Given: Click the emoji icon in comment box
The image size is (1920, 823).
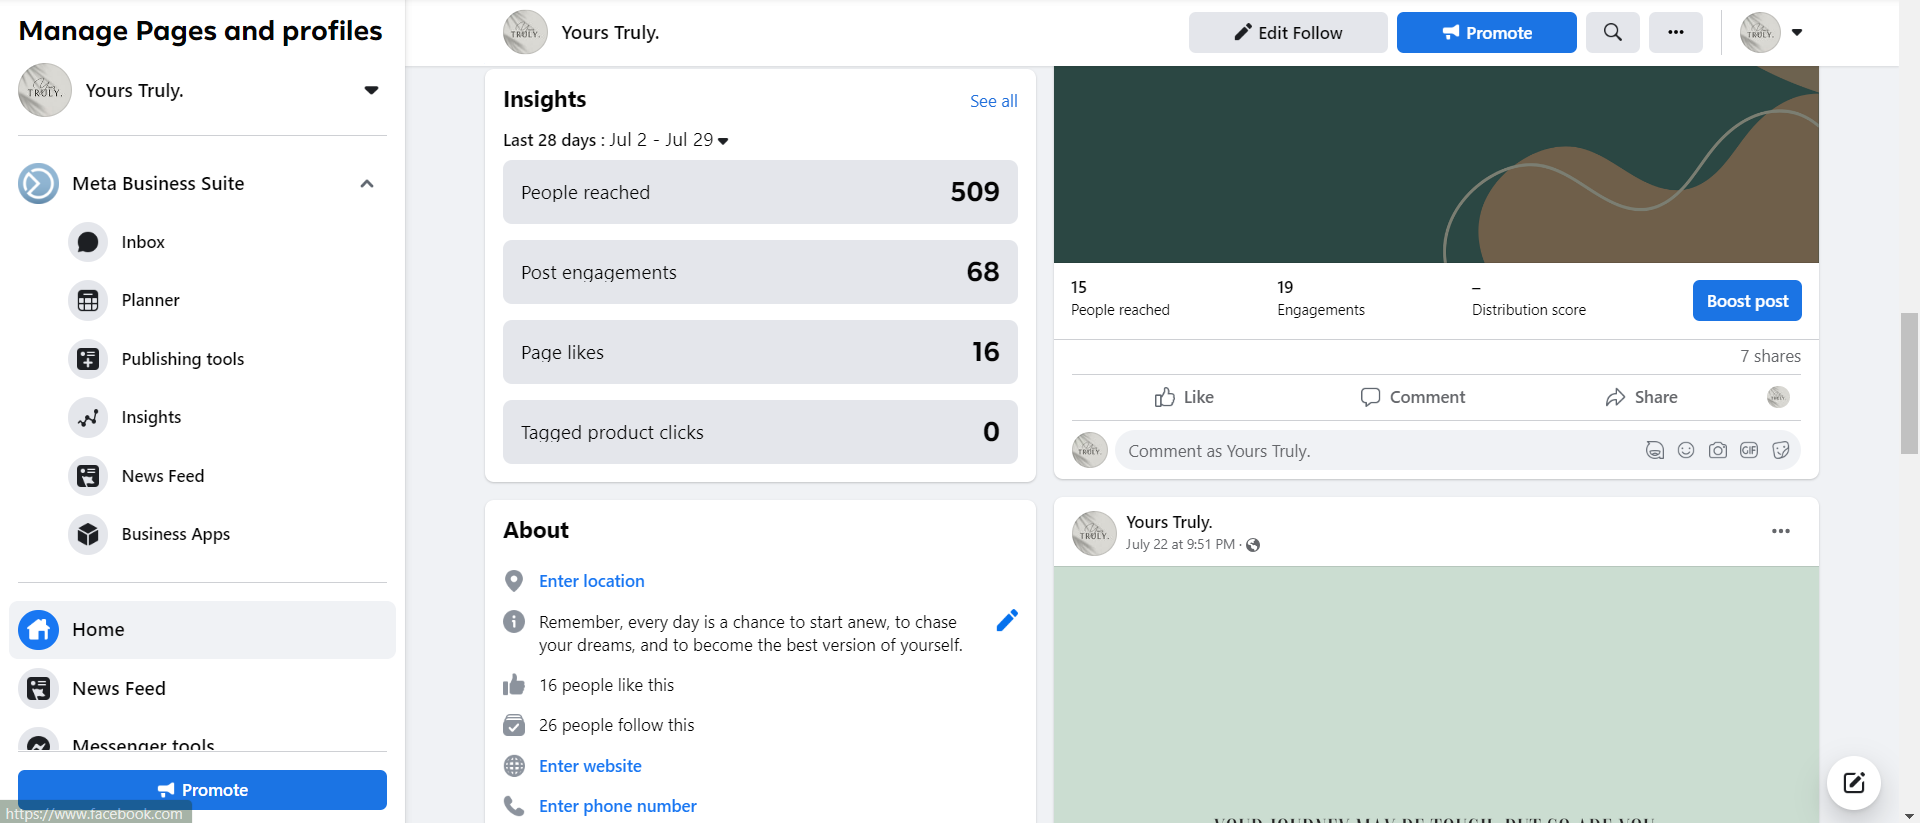Looking at the screenshot, I should click(x=1686, y=450).
